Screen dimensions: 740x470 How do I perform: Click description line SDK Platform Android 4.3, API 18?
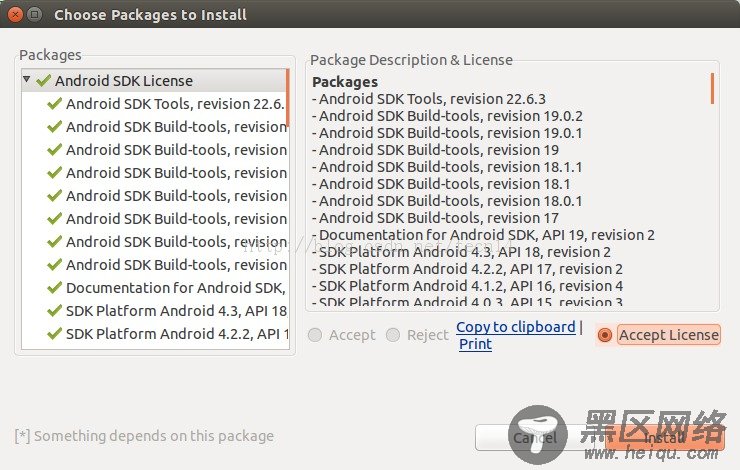pos(461,252)
